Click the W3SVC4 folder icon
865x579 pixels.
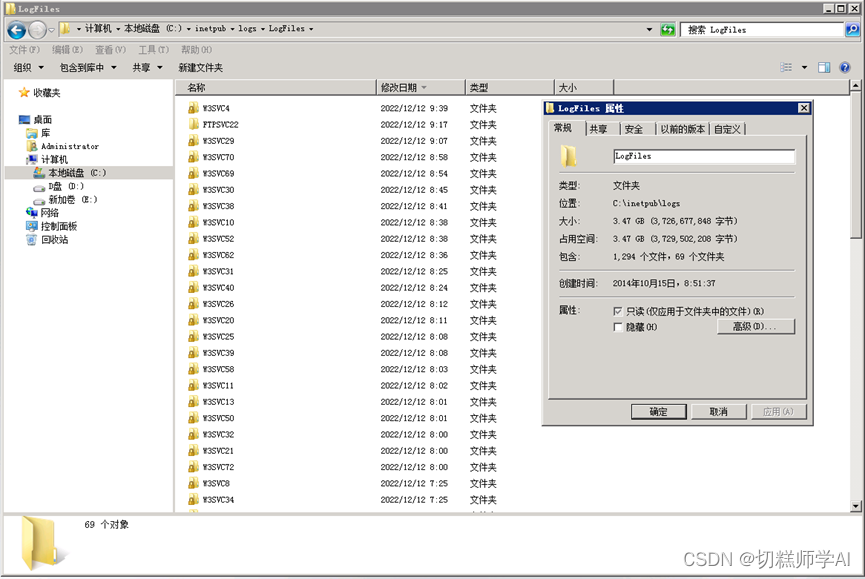point(193,108)
